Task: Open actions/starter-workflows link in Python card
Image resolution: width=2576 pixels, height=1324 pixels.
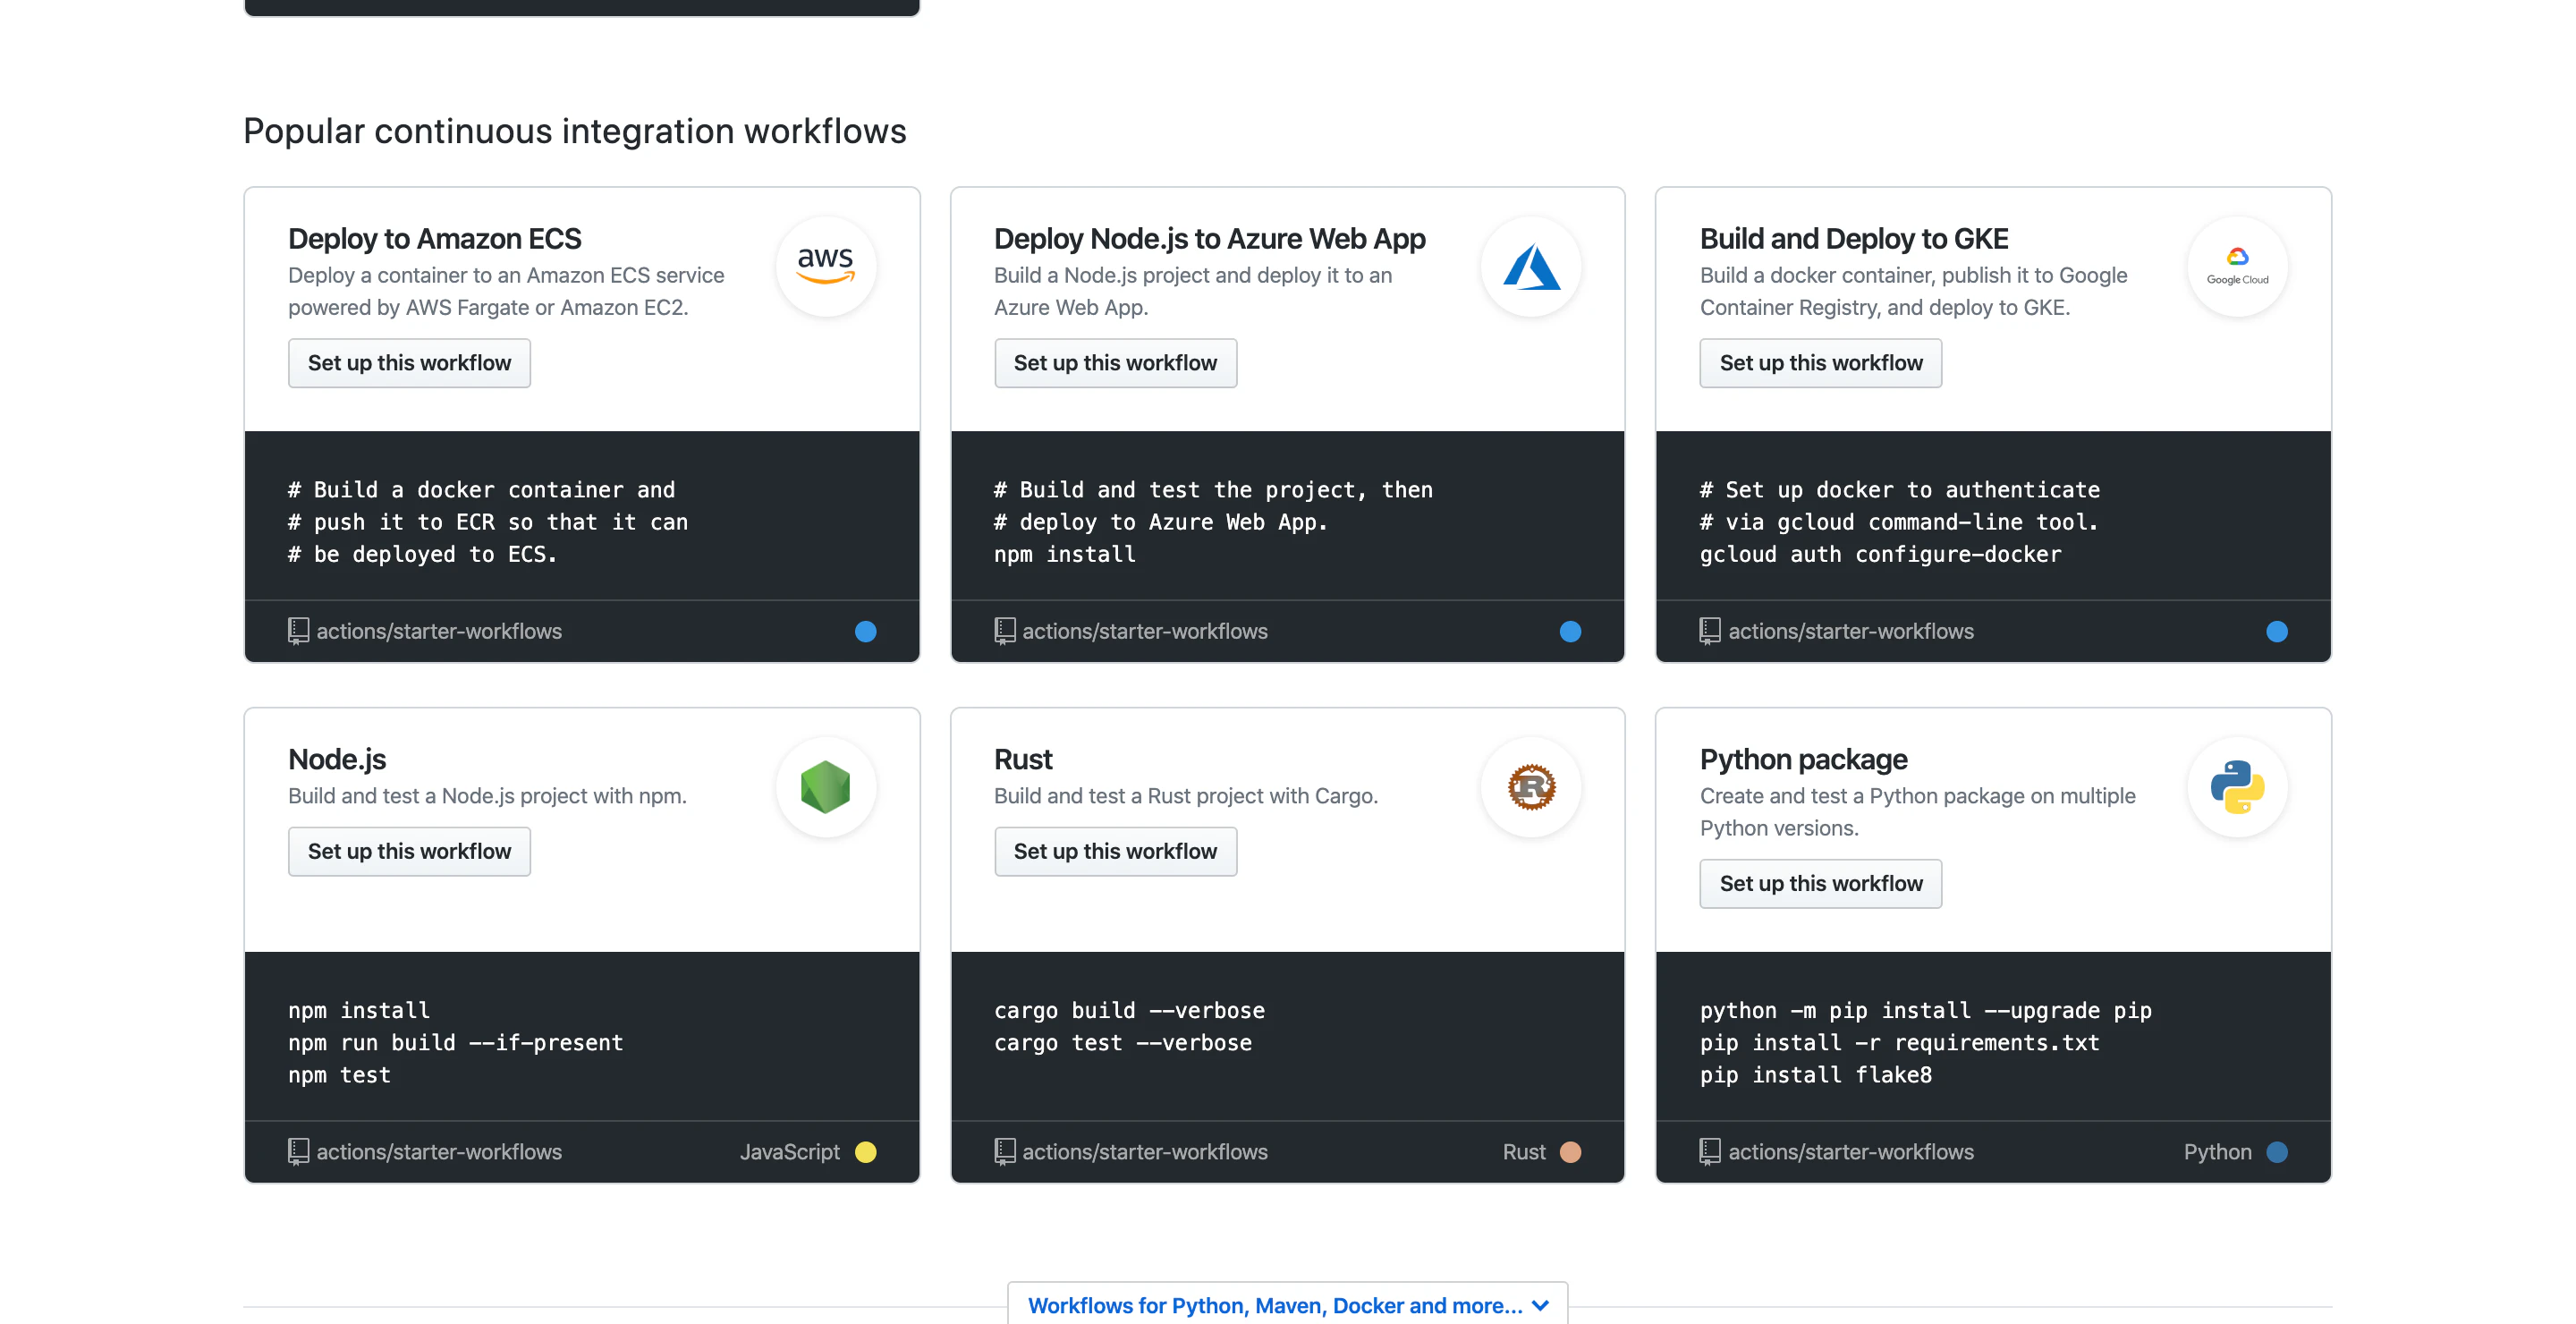Action: (x=1851, y=1152)
